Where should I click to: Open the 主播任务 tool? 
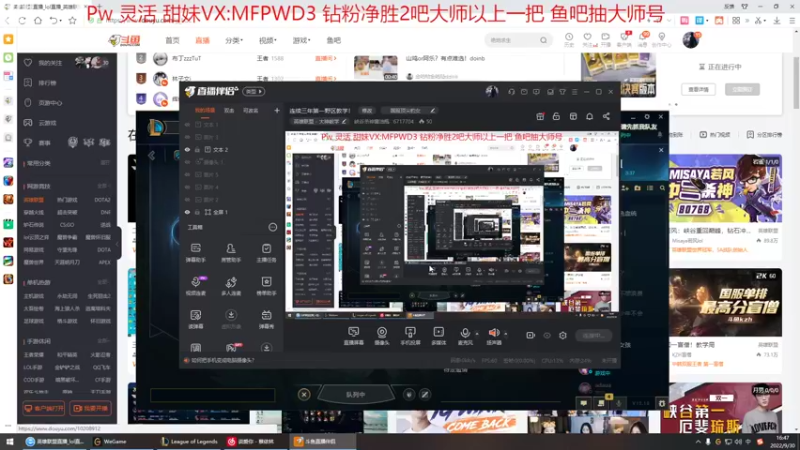pos(266,253)
